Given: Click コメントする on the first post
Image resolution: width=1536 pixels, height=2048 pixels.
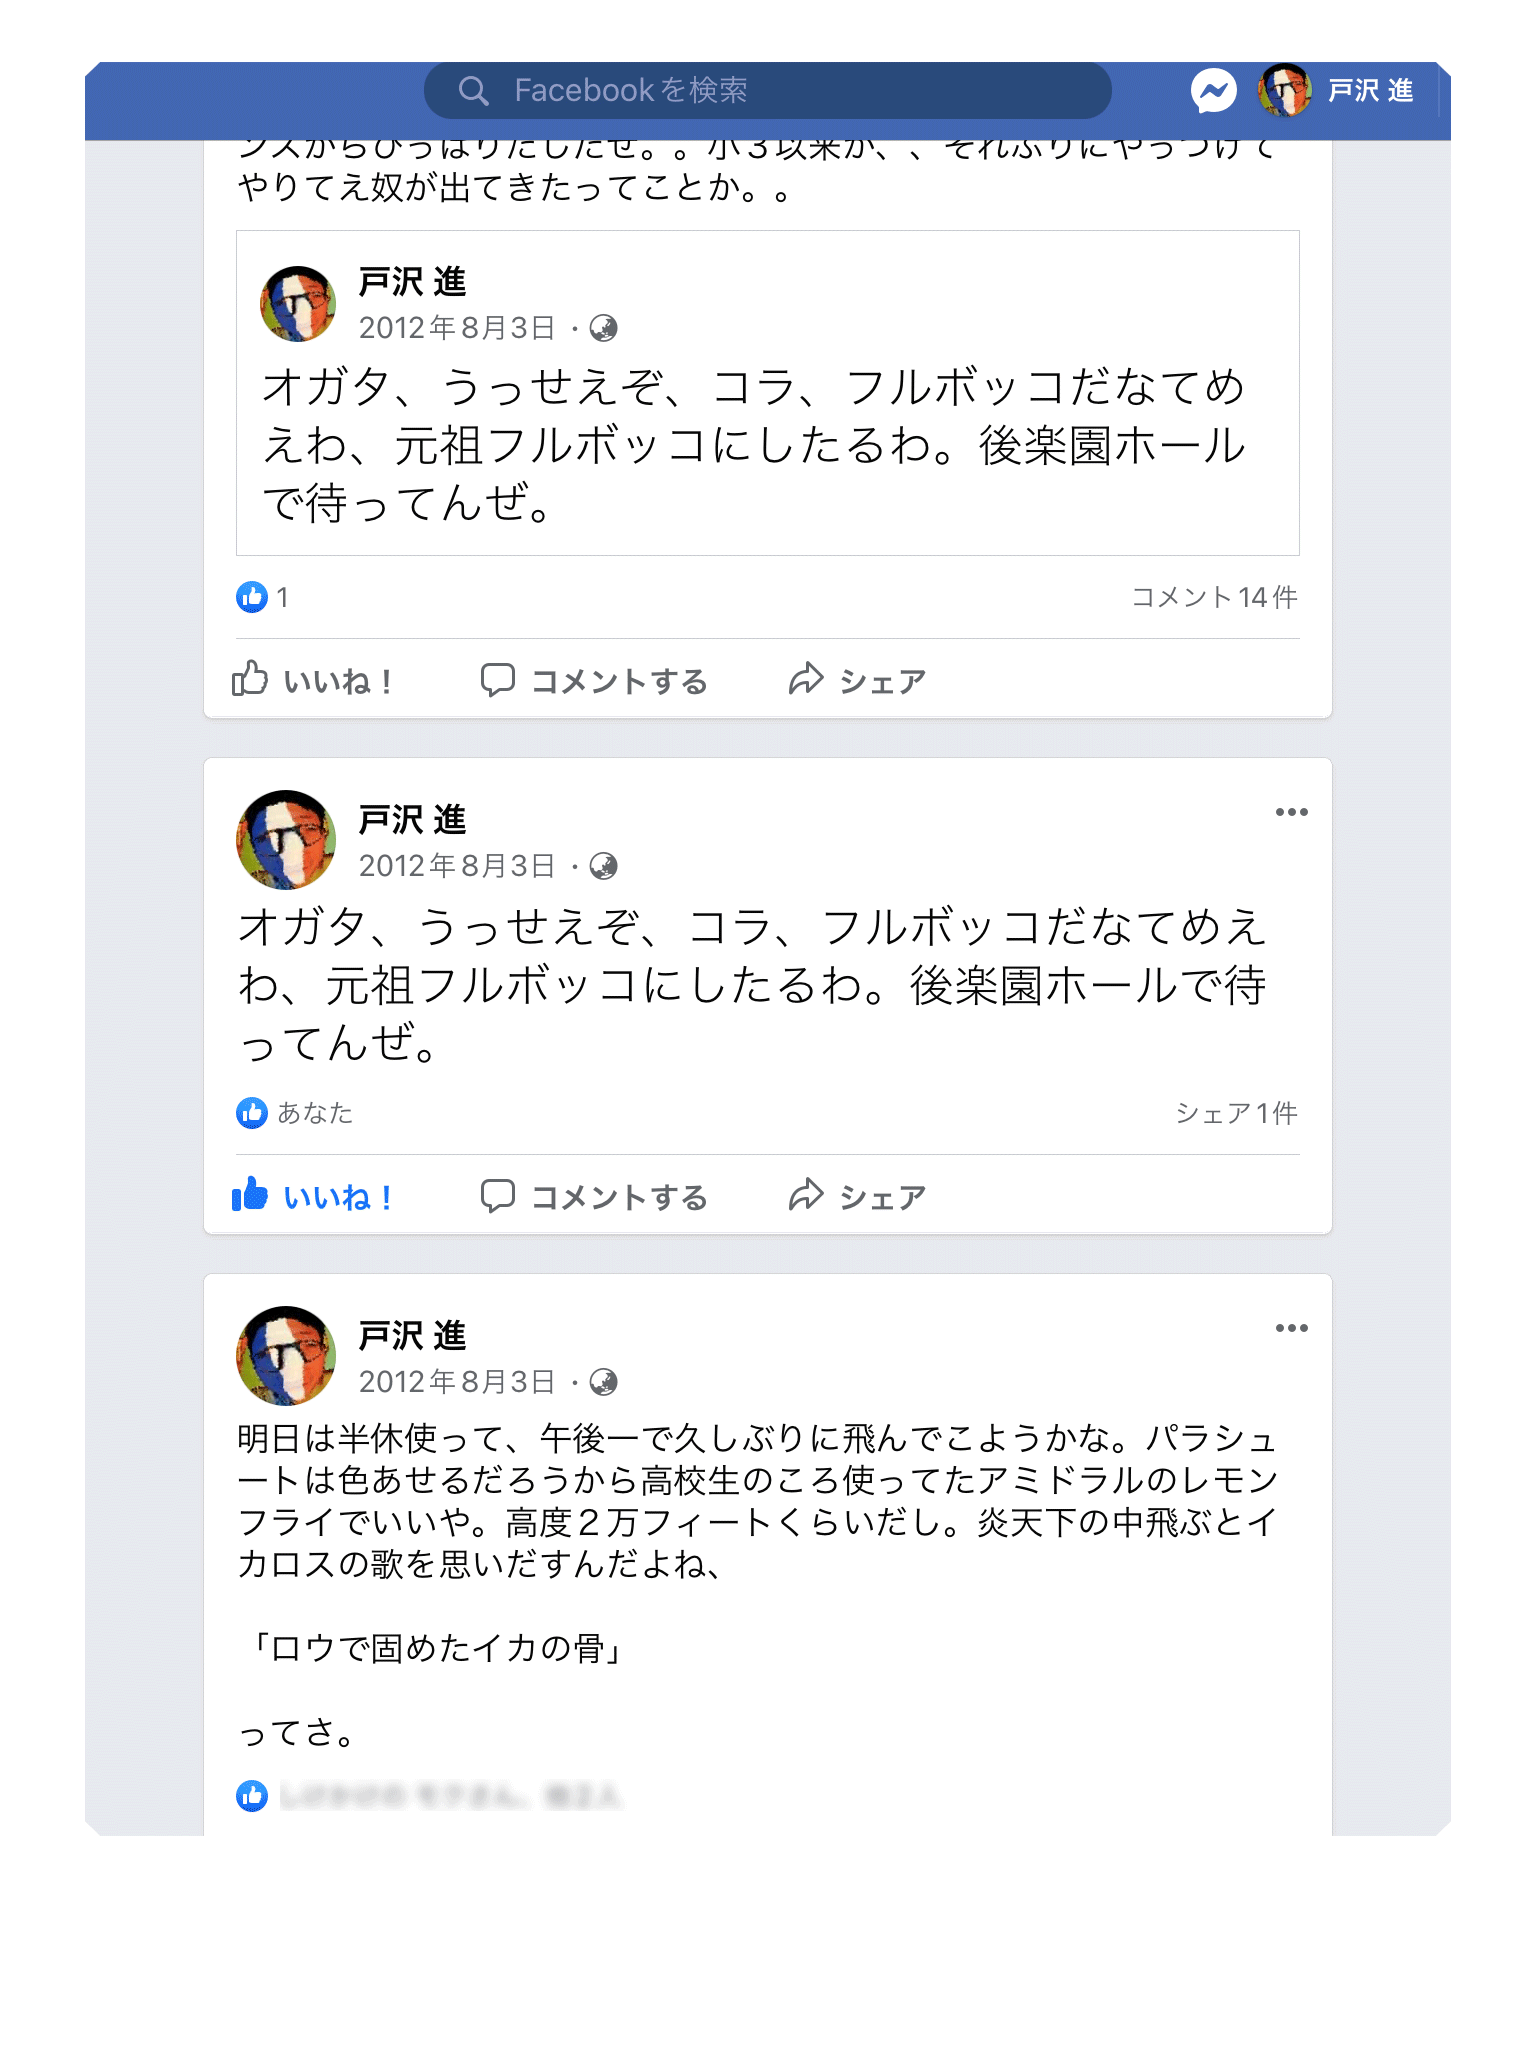Looking at the screenshot, I should tap(594, 680).
